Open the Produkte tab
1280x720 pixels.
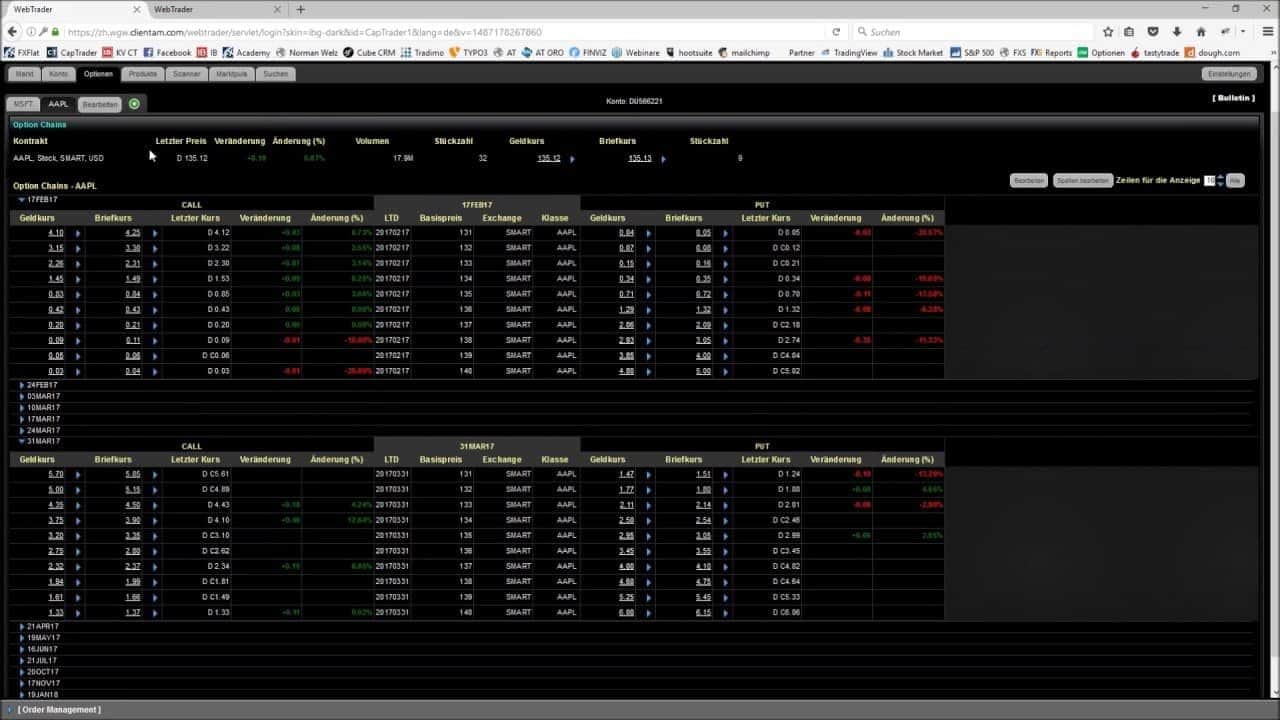click(143, 74)
